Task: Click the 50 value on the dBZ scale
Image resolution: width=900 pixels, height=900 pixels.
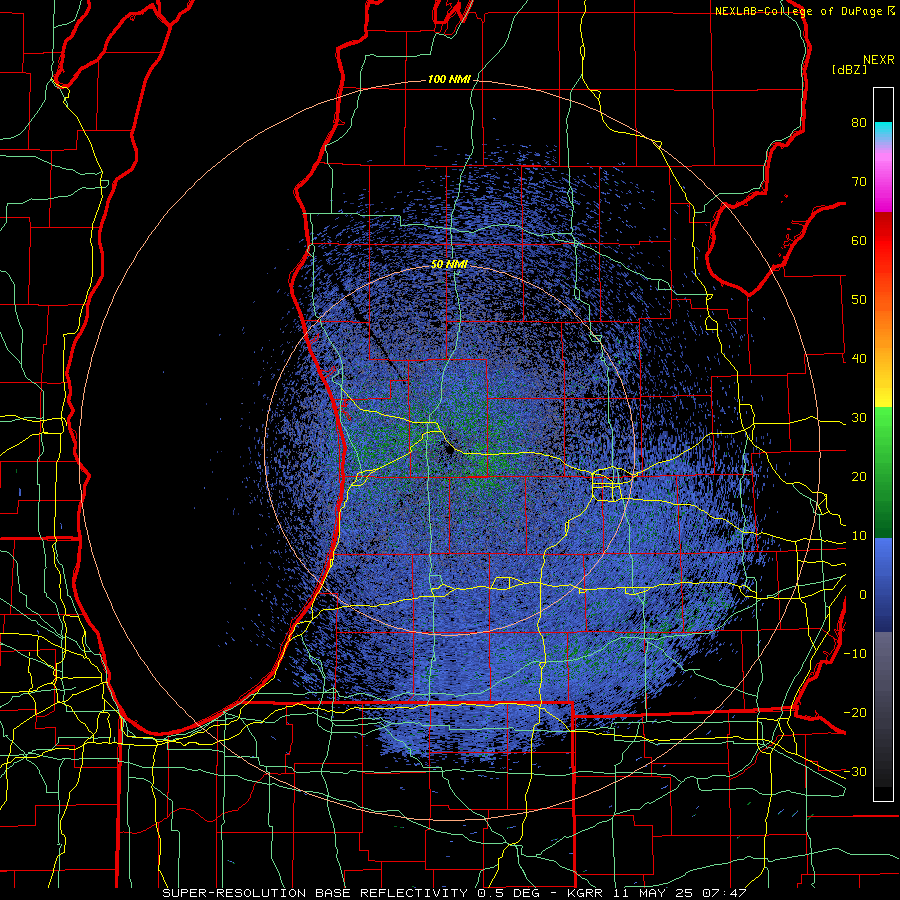Action: 859,300
